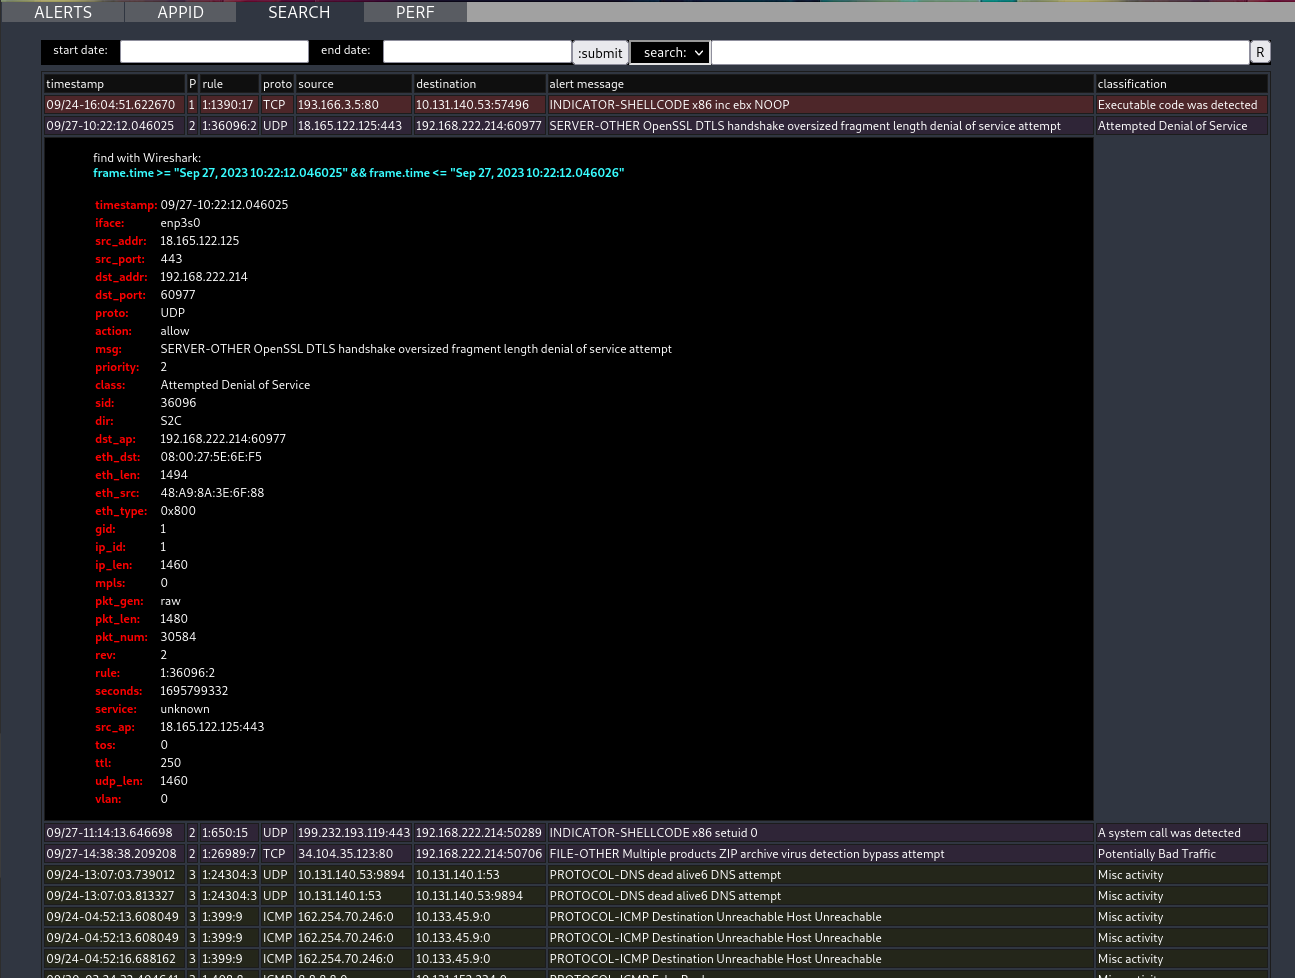Click src_ap value 18.165.122.125:443
This screenshot has height=978, width=1295.
(x=212, y=727)
